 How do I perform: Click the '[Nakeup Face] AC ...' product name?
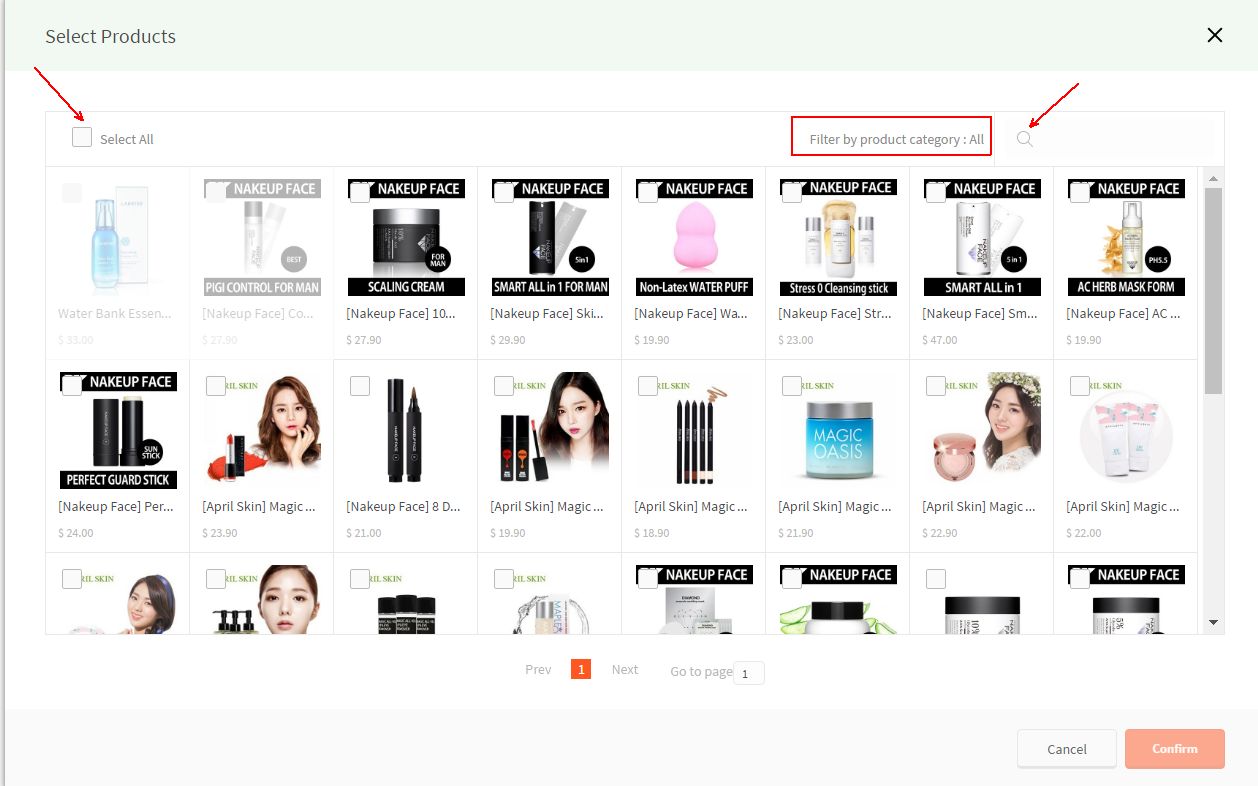(1123, 313)
